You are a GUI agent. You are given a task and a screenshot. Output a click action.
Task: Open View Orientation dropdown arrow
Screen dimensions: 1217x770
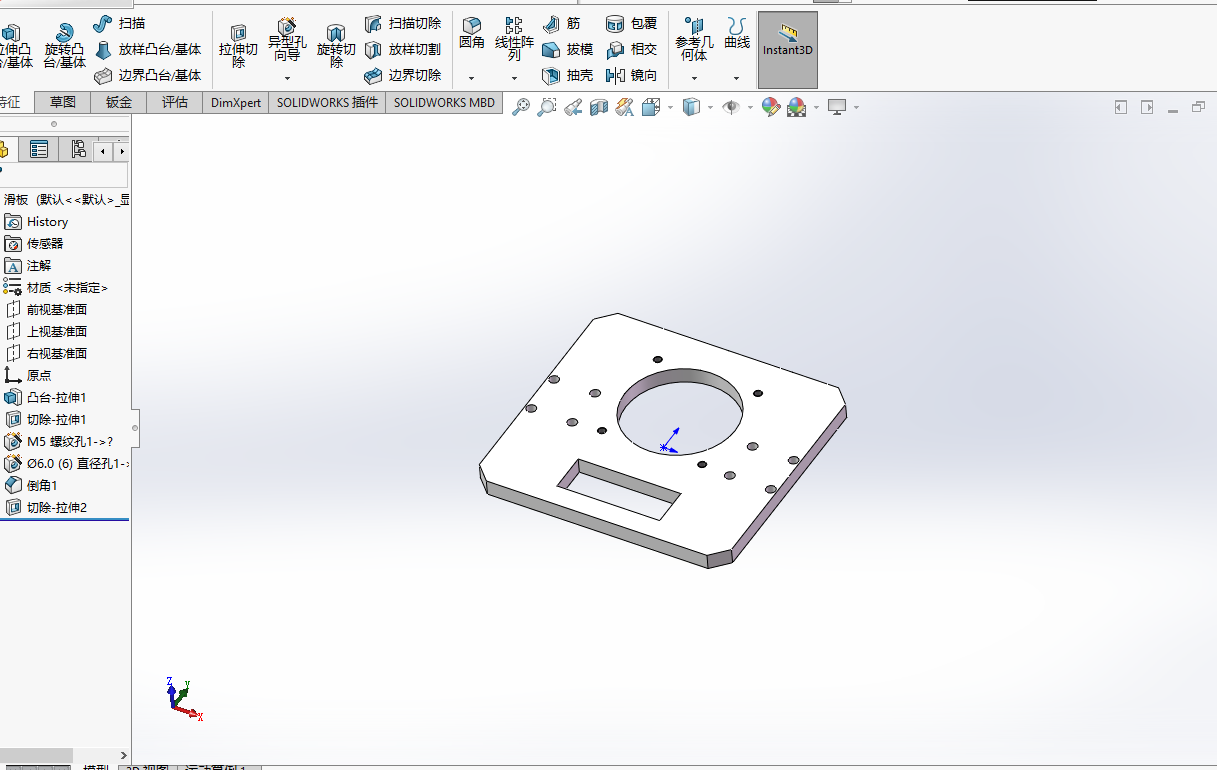point(669,108)
